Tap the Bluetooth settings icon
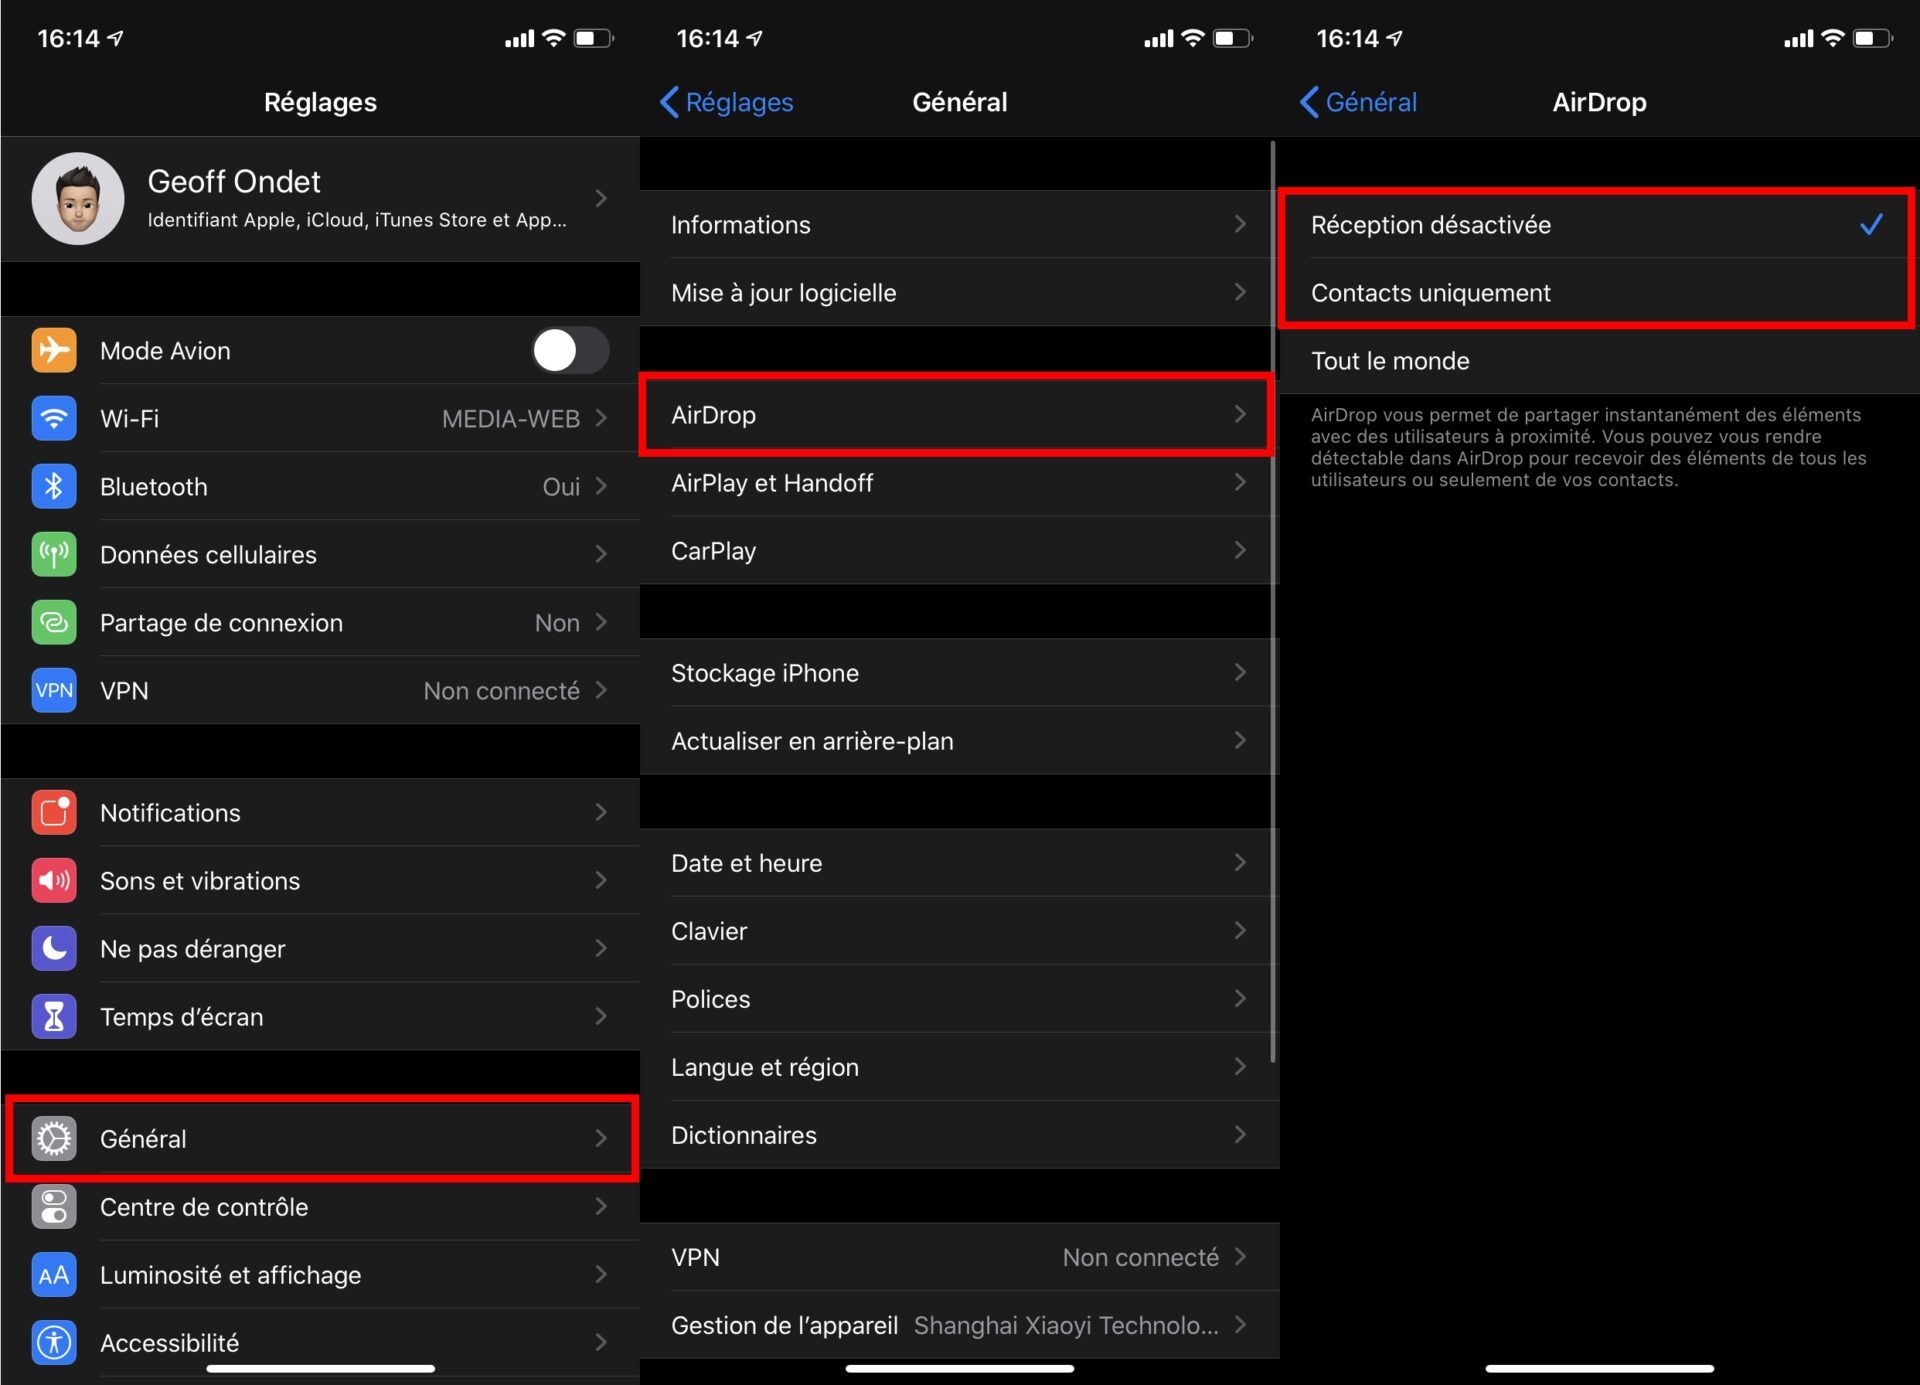 (x=54, y=486)
